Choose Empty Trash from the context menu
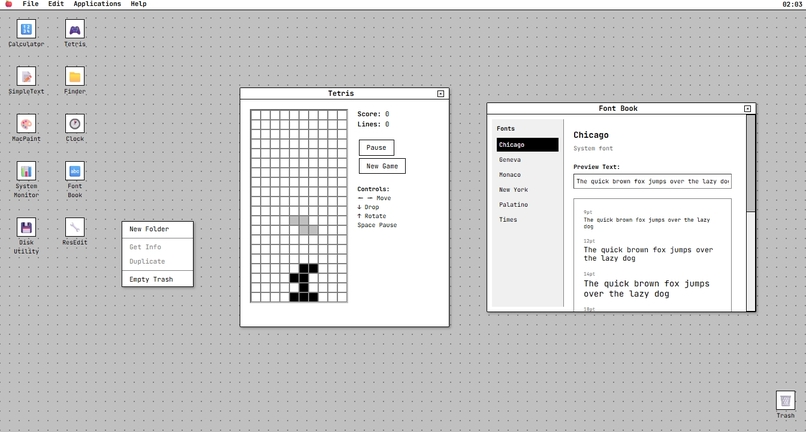Screen dimensions: 806x432 tap(157, 279)
